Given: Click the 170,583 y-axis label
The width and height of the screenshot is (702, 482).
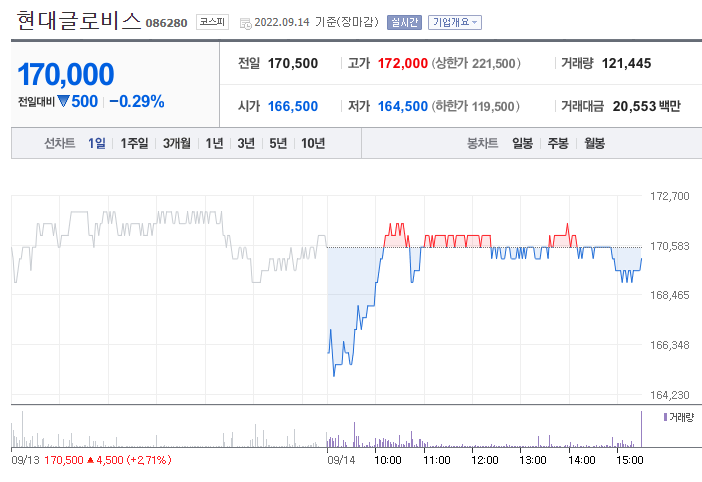Looking at the screenshot, I should [669, 246].
